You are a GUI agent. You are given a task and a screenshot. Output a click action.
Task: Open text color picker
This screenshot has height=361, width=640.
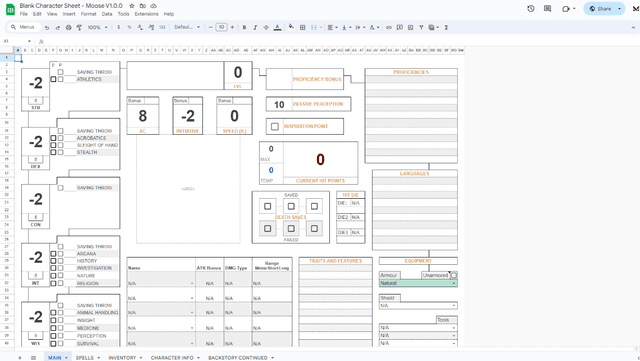(277, 27)
